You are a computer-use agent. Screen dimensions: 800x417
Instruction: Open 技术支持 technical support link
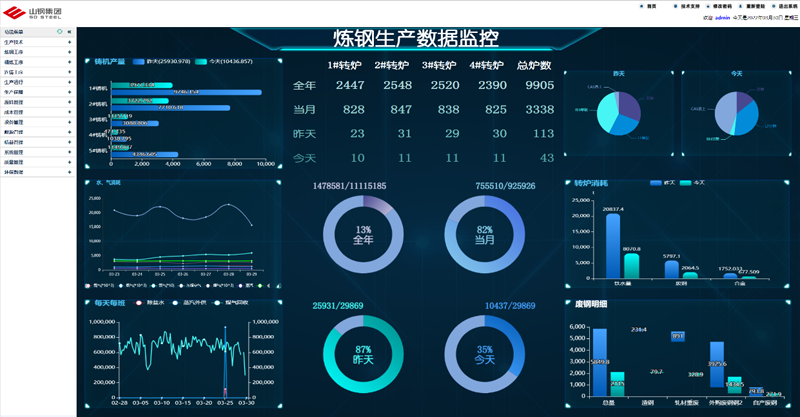(x=685, y=6)
